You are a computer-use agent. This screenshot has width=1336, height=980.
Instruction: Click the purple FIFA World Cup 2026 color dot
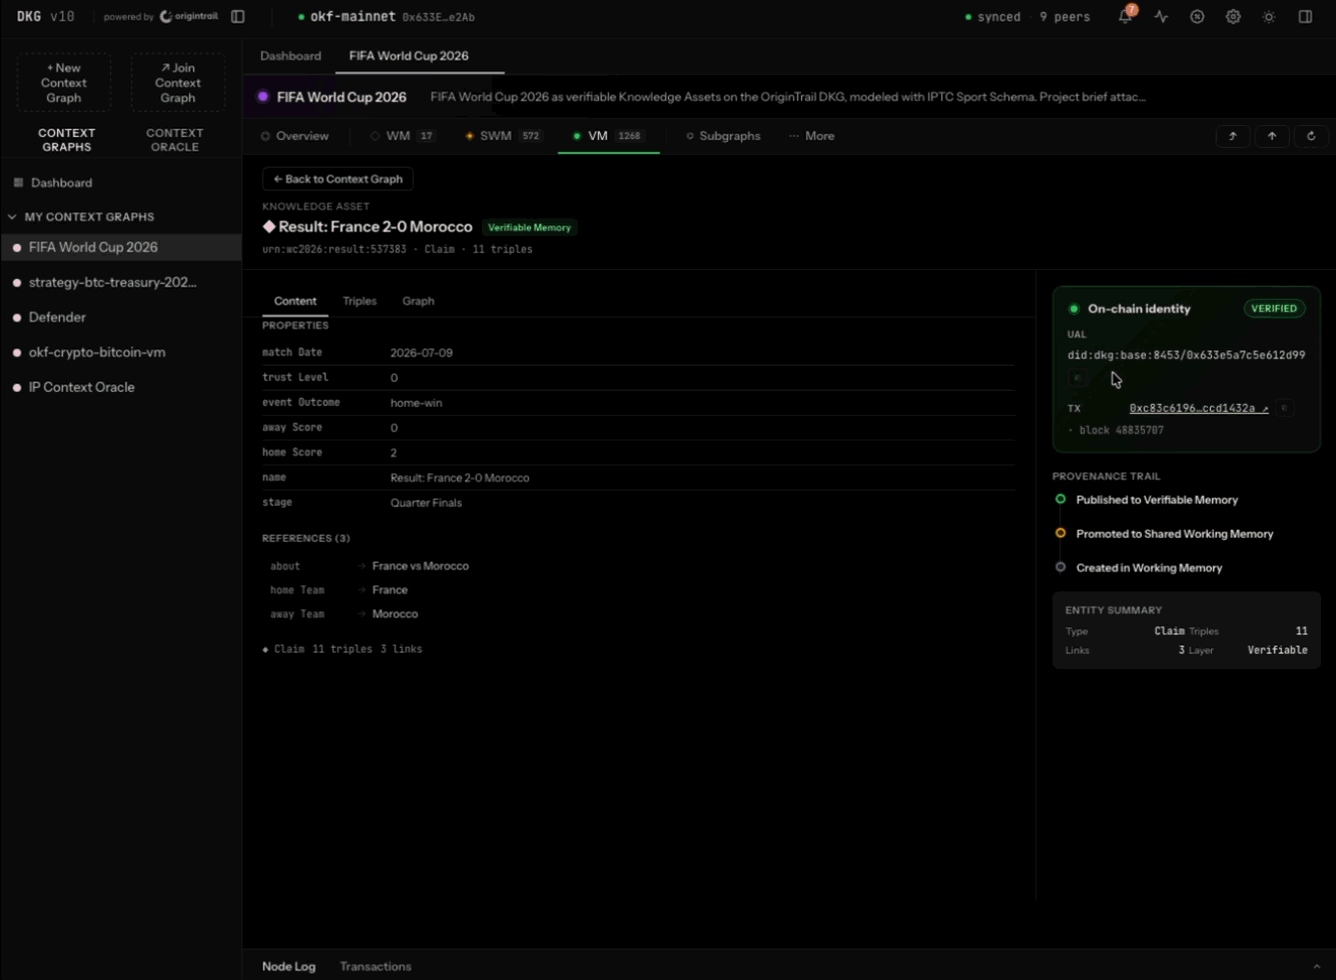pyautogui.click(x=263, y=97)
